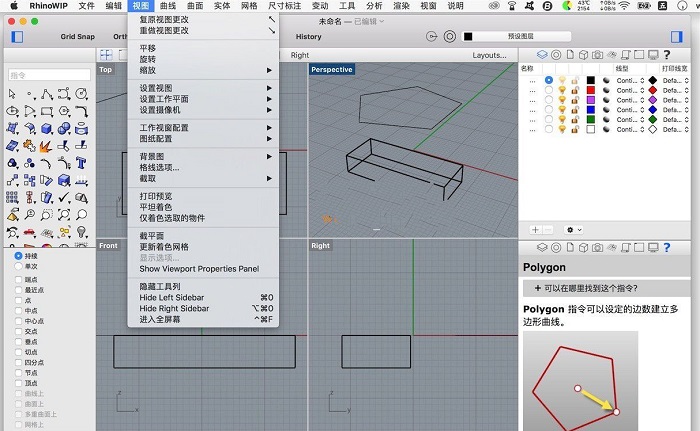
Task: Choose the rectangle curve tool
Action: (x=46, y=111)
